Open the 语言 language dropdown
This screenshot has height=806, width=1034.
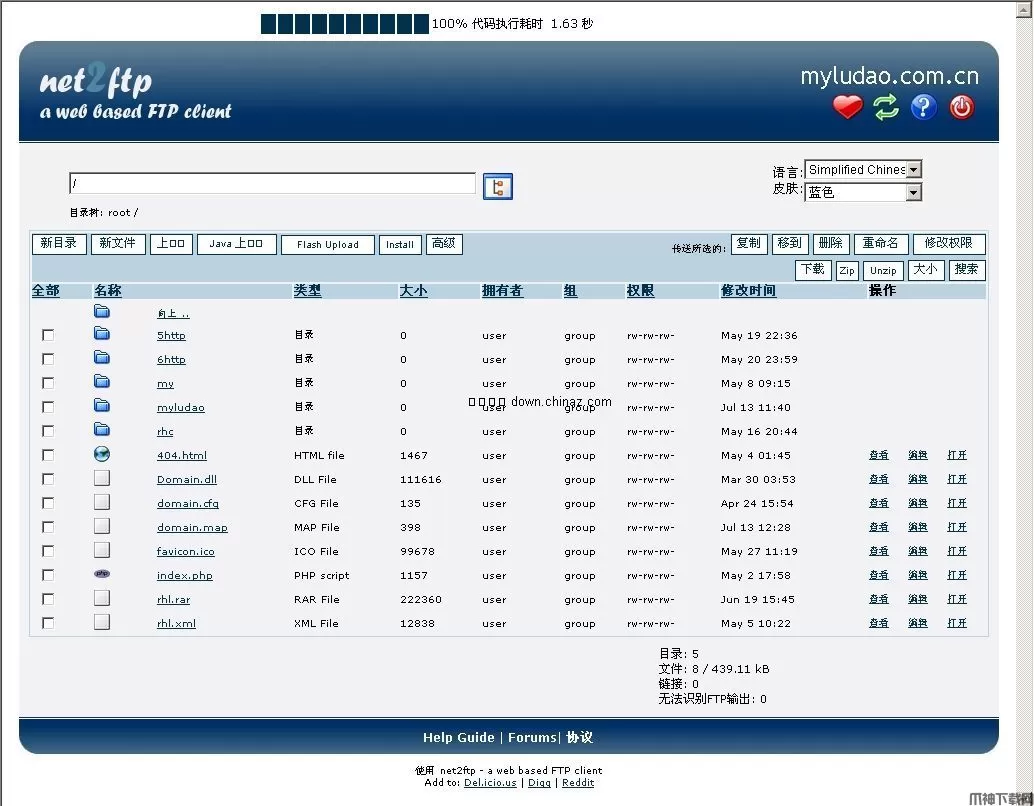863,169
